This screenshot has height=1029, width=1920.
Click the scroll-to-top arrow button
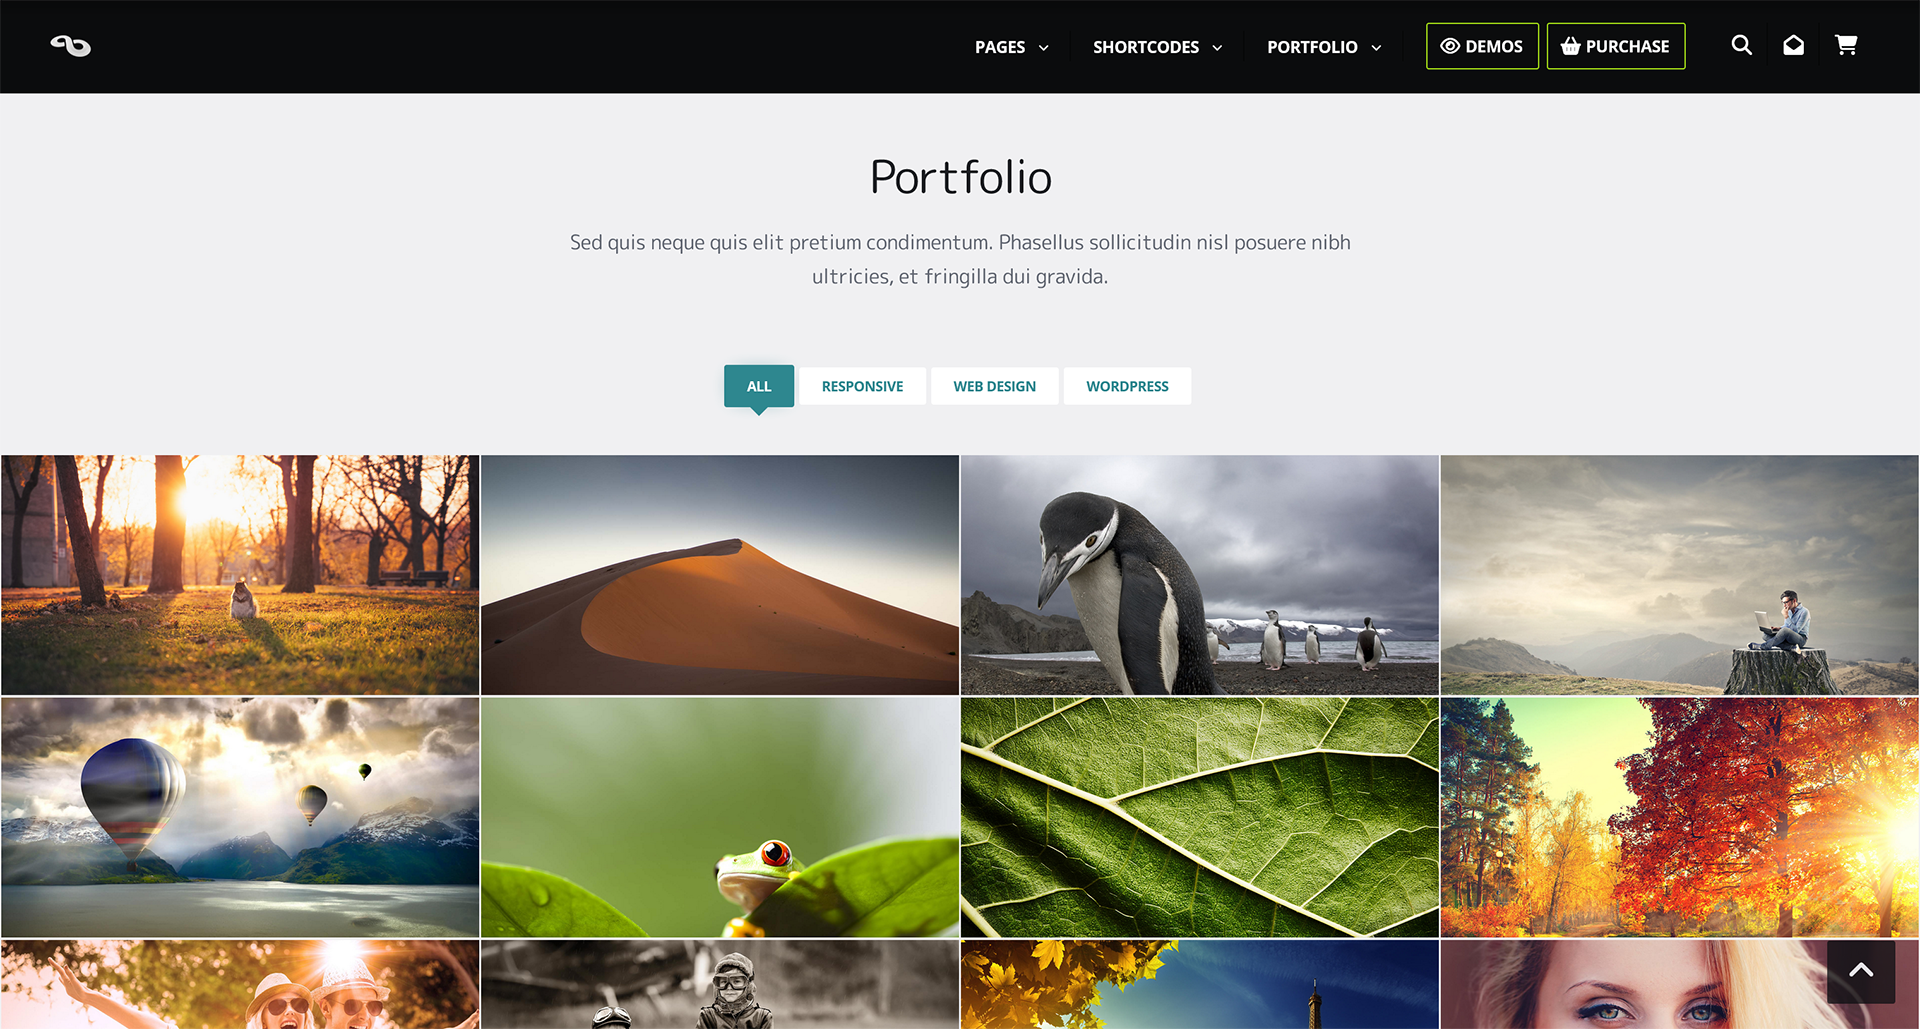pos(1861,971)
